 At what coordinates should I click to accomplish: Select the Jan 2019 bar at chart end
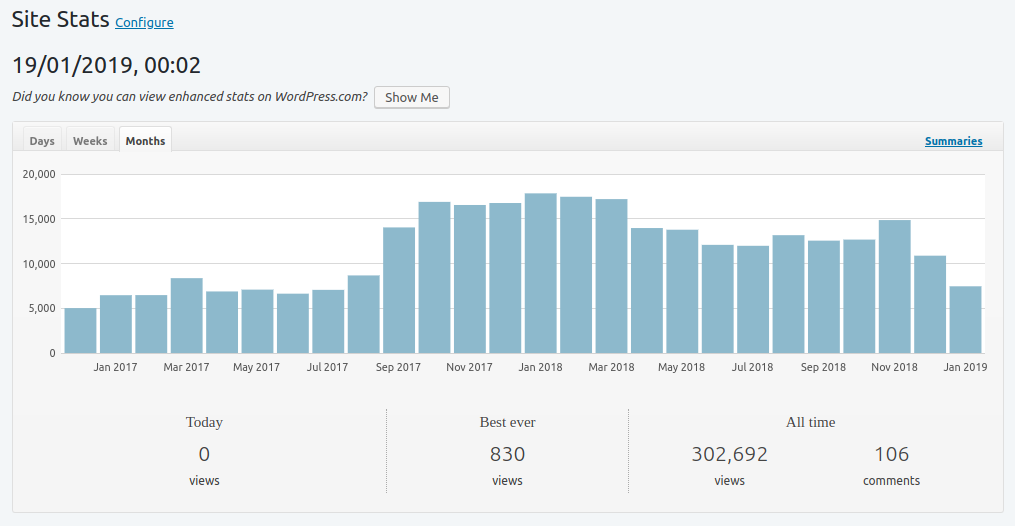(965, 320)
